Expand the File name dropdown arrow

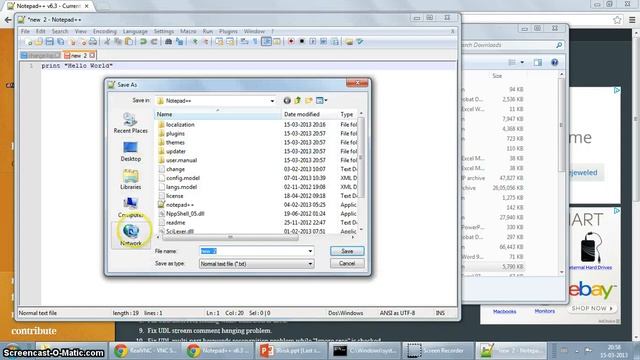[x=310, y=251]
